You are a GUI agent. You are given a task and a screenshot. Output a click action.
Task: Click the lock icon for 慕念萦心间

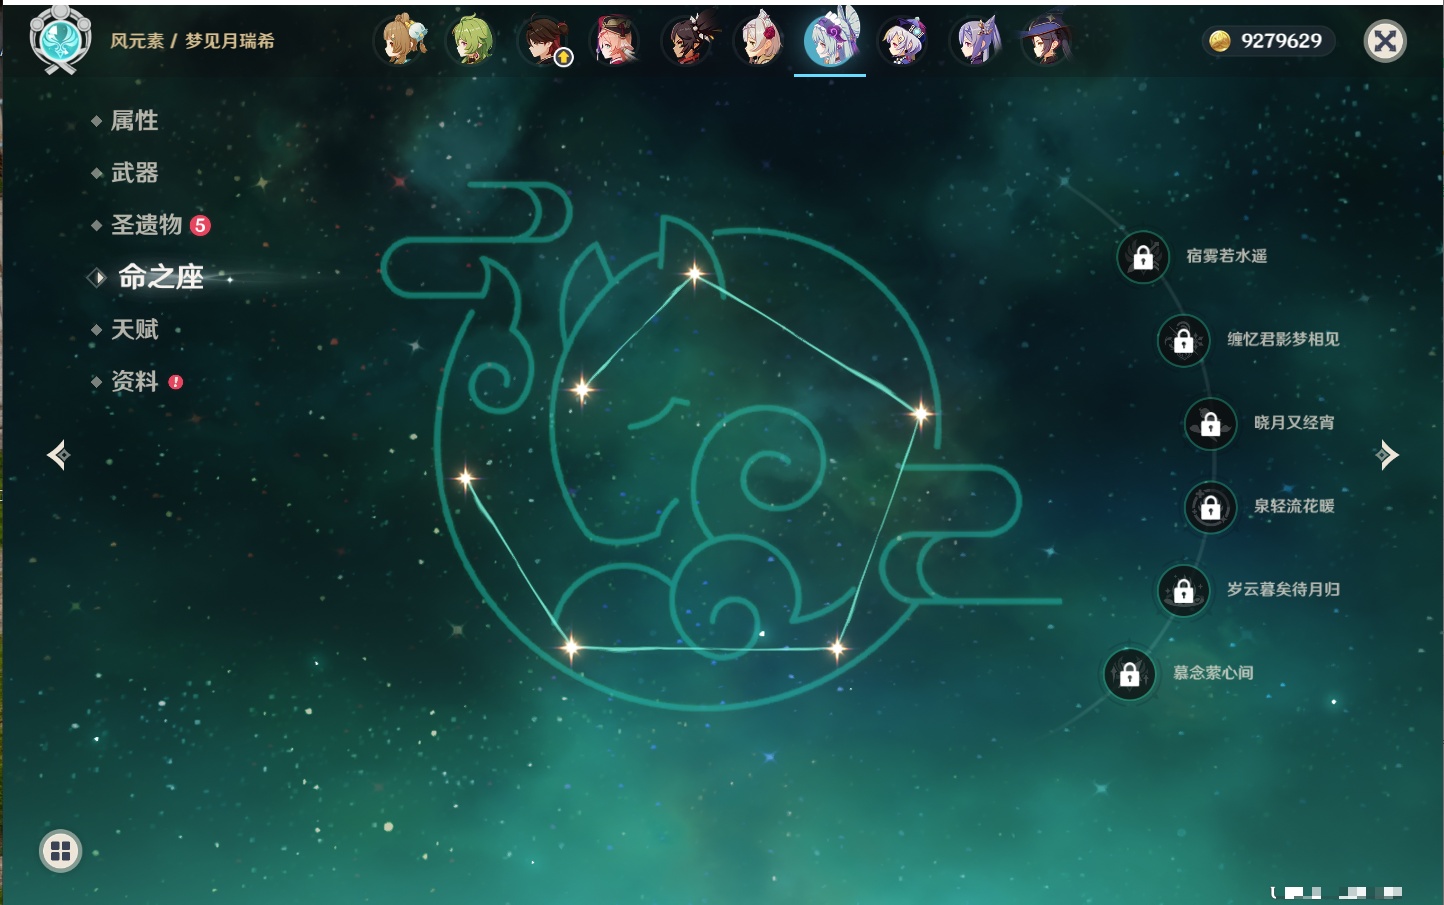[1130, 674]
